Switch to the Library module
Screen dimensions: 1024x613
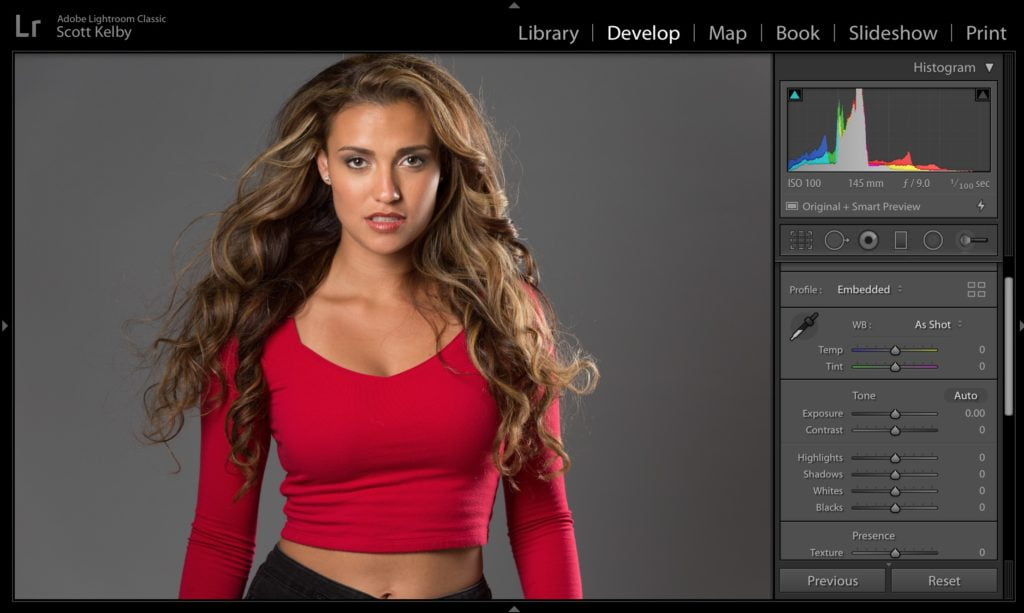click(548, 33)
